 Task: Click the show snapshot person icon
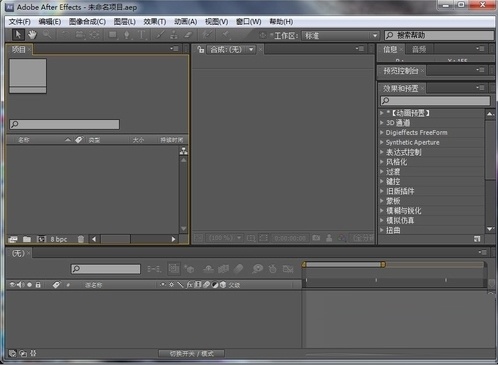pos(329,238)
